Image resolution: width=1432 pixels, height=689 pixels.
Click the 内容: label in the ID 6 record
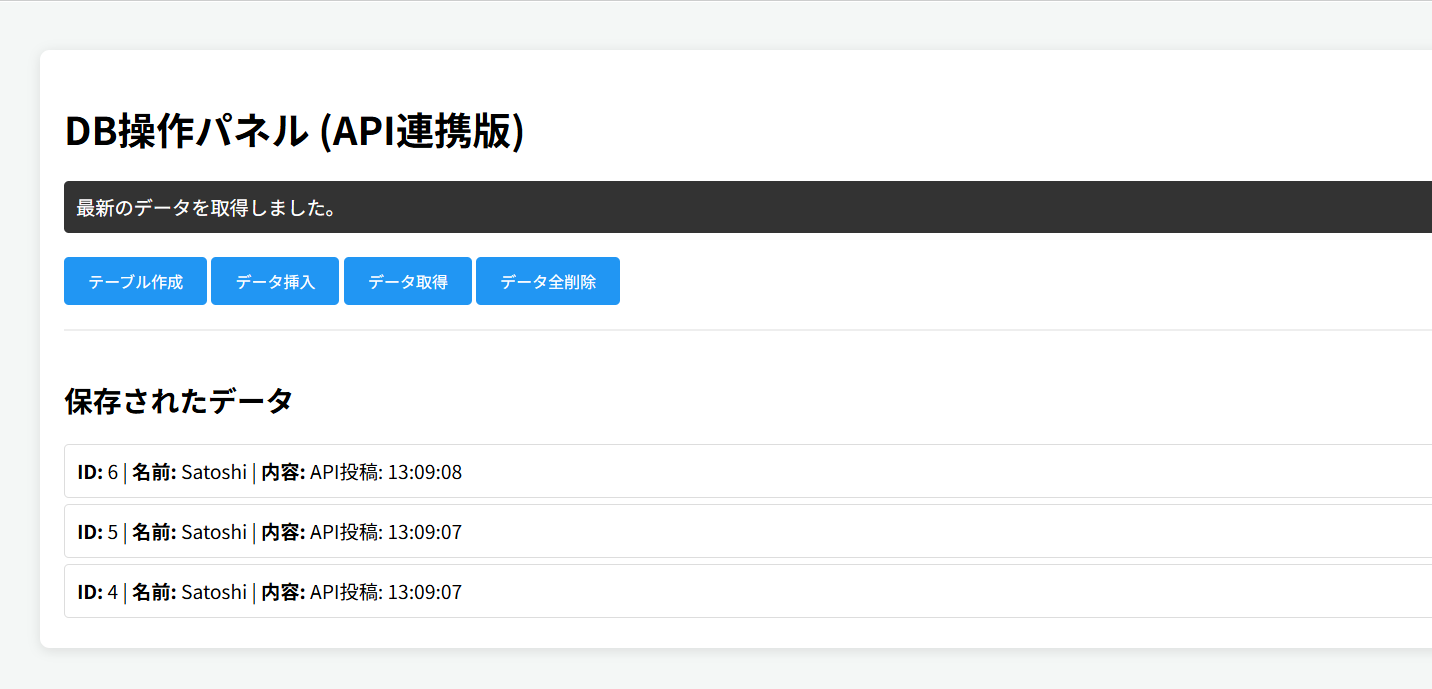click(x=283, y=472)
